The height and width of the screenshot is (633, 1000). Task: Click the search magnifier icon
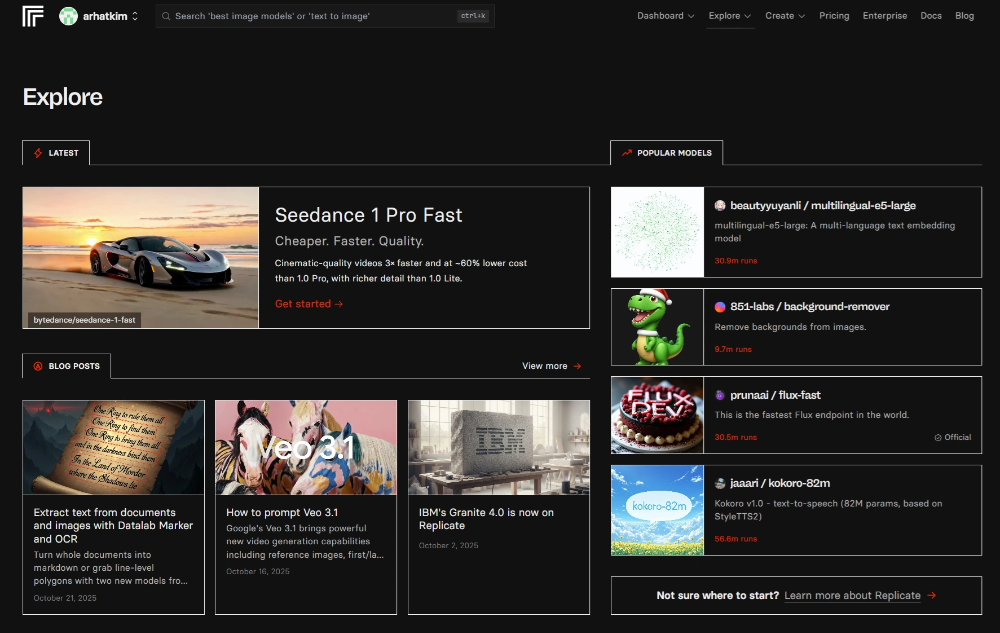tap(166, 16)
